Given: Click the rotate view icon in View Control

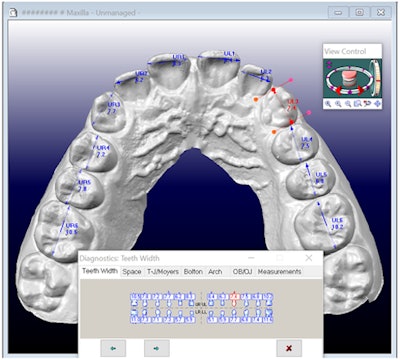Looking at the screenshot, I should click(367, 104).
